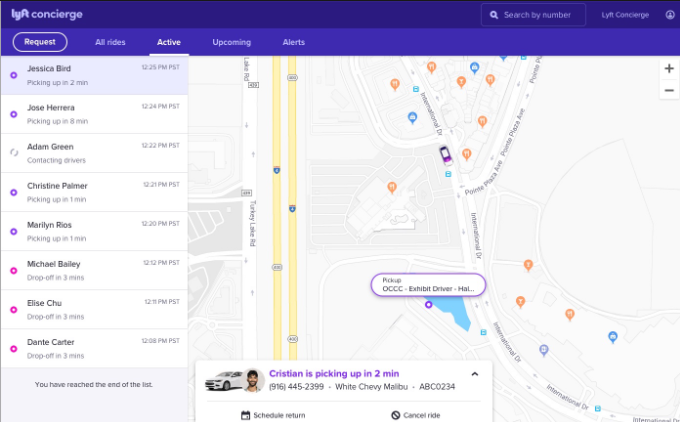This screenshot has width=680, height=422.
Task: Click the user account profile icon
Action: click(x=670, y=15)
